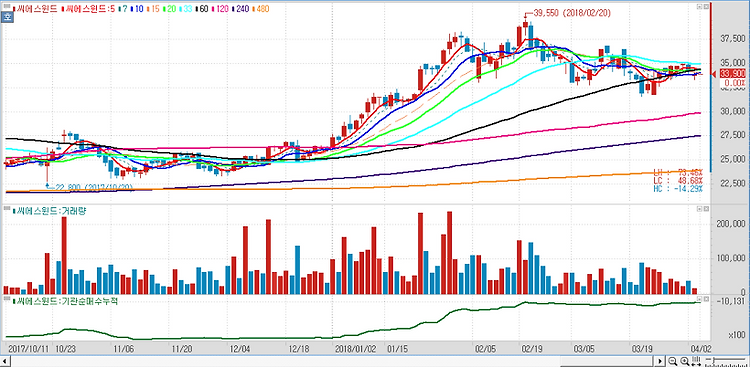Image resolution: width=750 pixels, height=367 pixels.
Task: Click the price panel small pin icon
Action: [x=699, y=8]
